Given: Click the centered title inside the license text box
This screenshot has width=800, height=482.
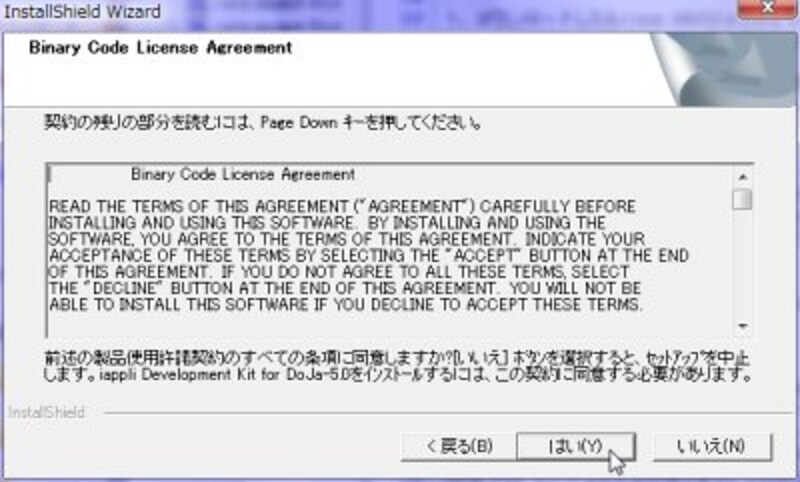Looking at the screenshot, I should coord(243,174).
